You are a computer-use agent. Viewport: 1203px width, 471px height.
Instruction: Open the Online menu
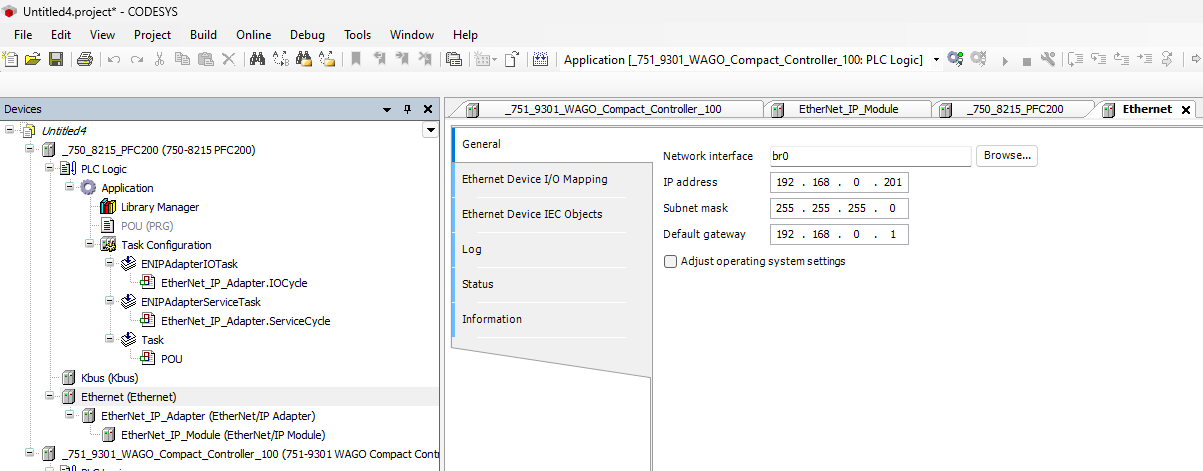(x=253, y=34)
